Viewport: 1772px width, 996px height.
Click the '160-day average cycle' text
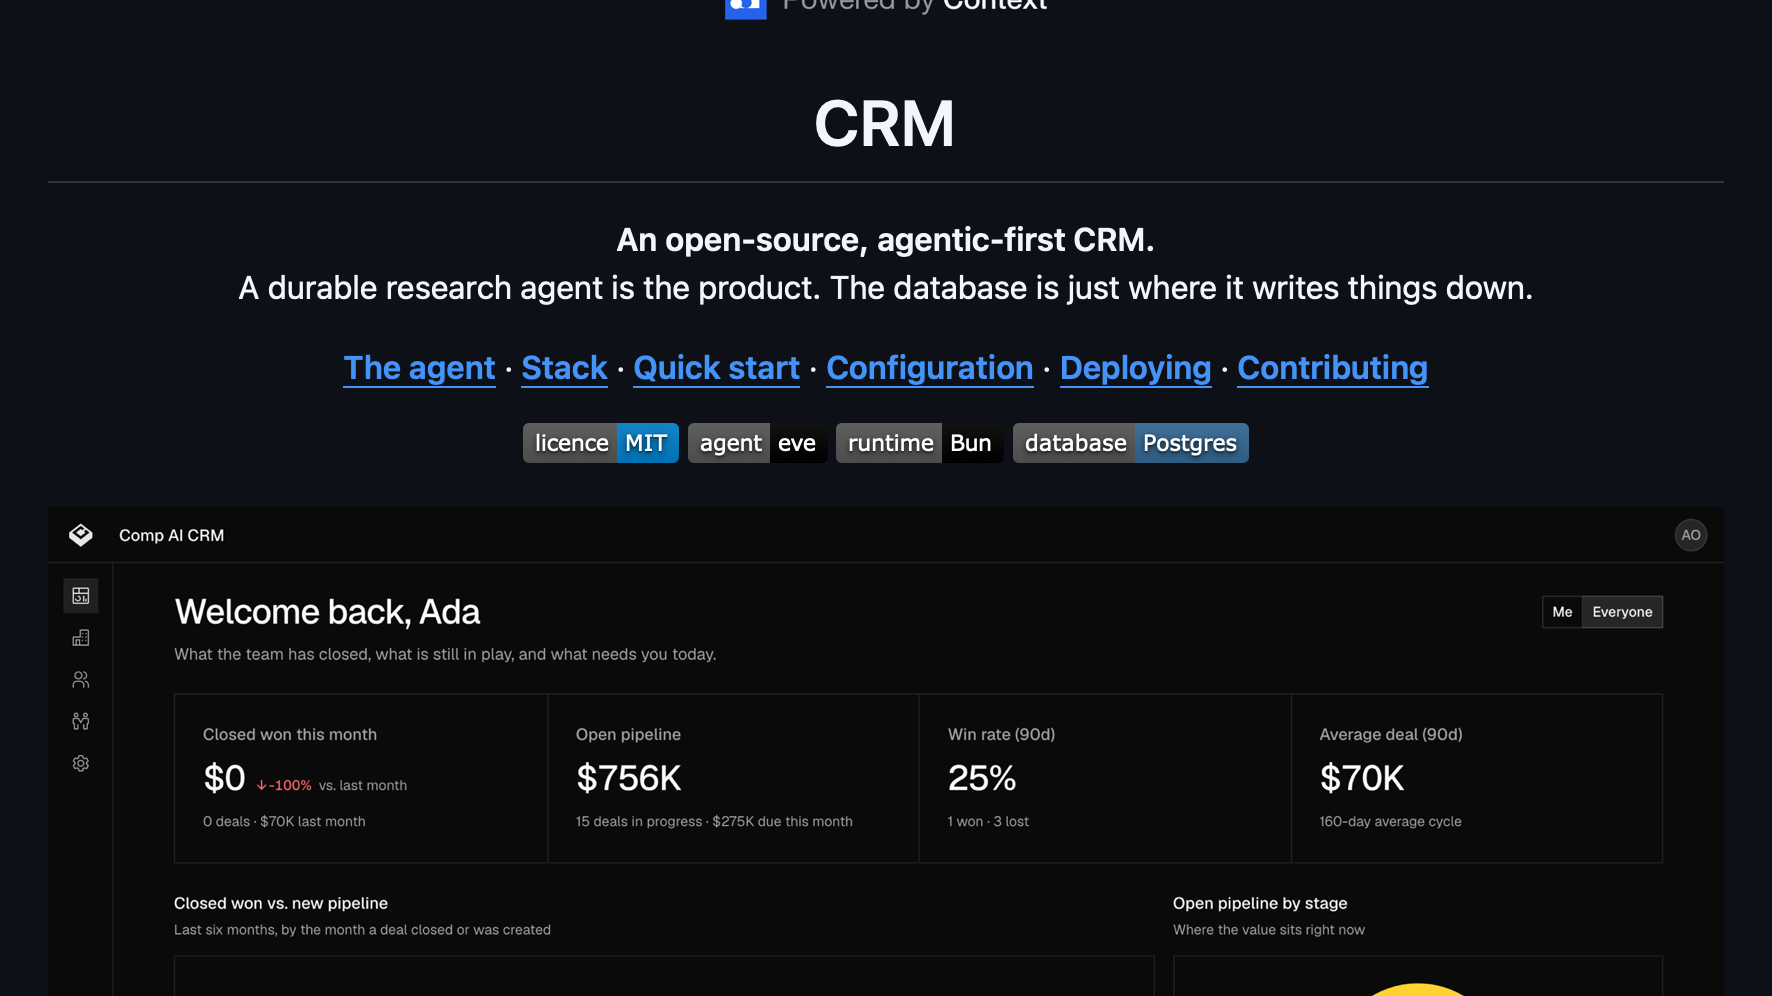coord(1390,821)
